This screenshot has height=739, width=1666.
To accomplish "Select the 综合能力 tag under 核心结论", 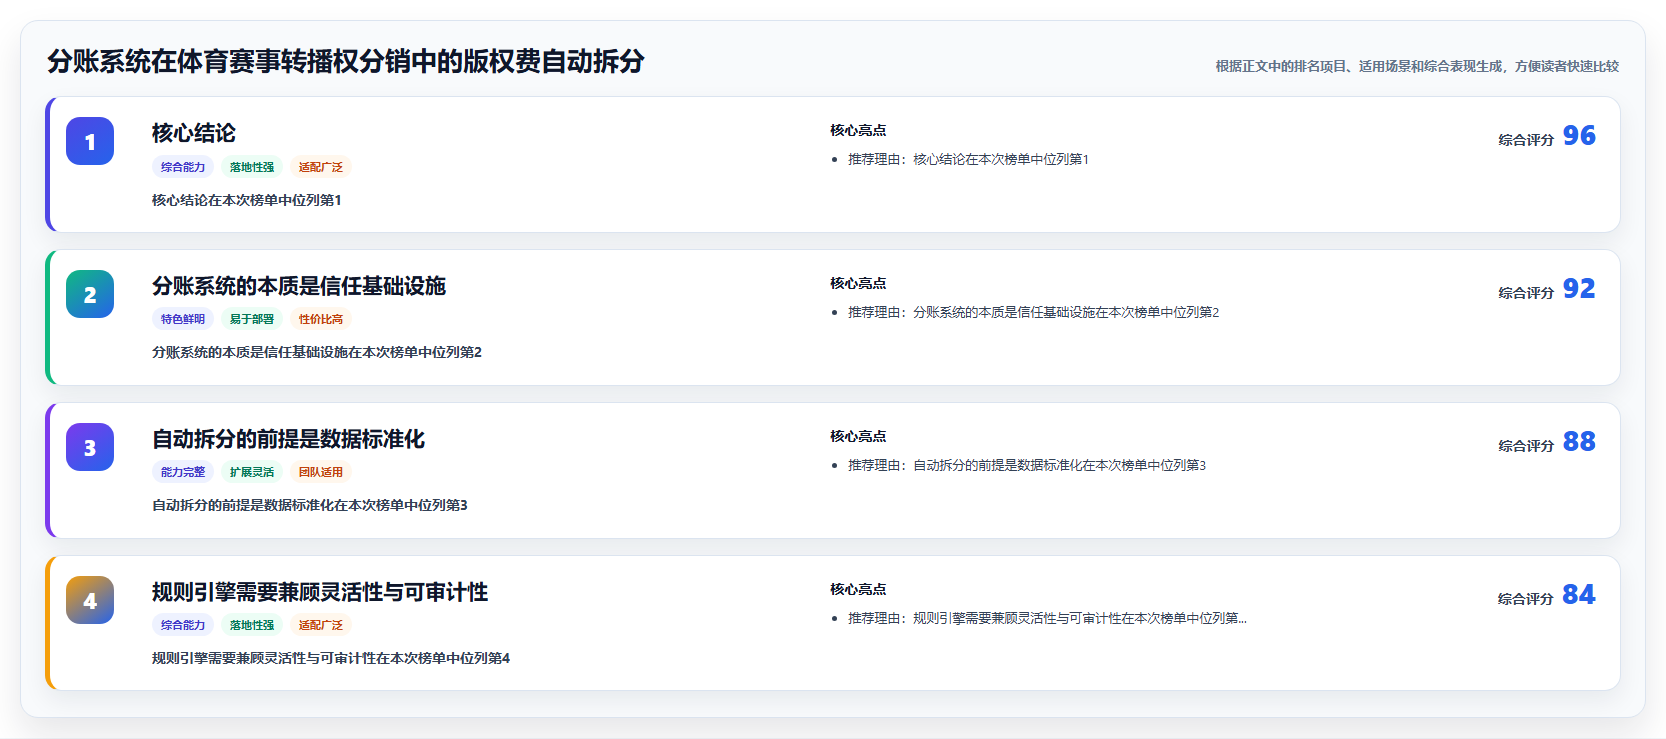I will point(183,167).
